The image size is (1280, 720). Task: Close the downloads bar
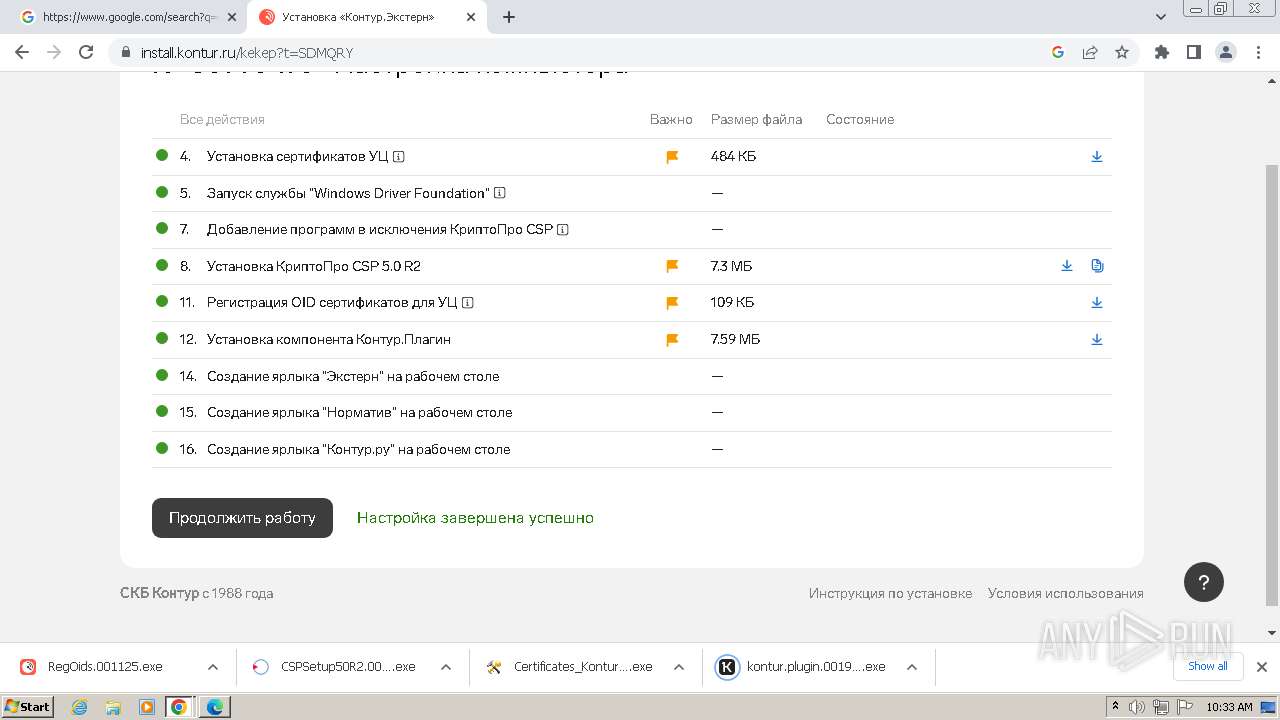click(x=1262, y=666)
